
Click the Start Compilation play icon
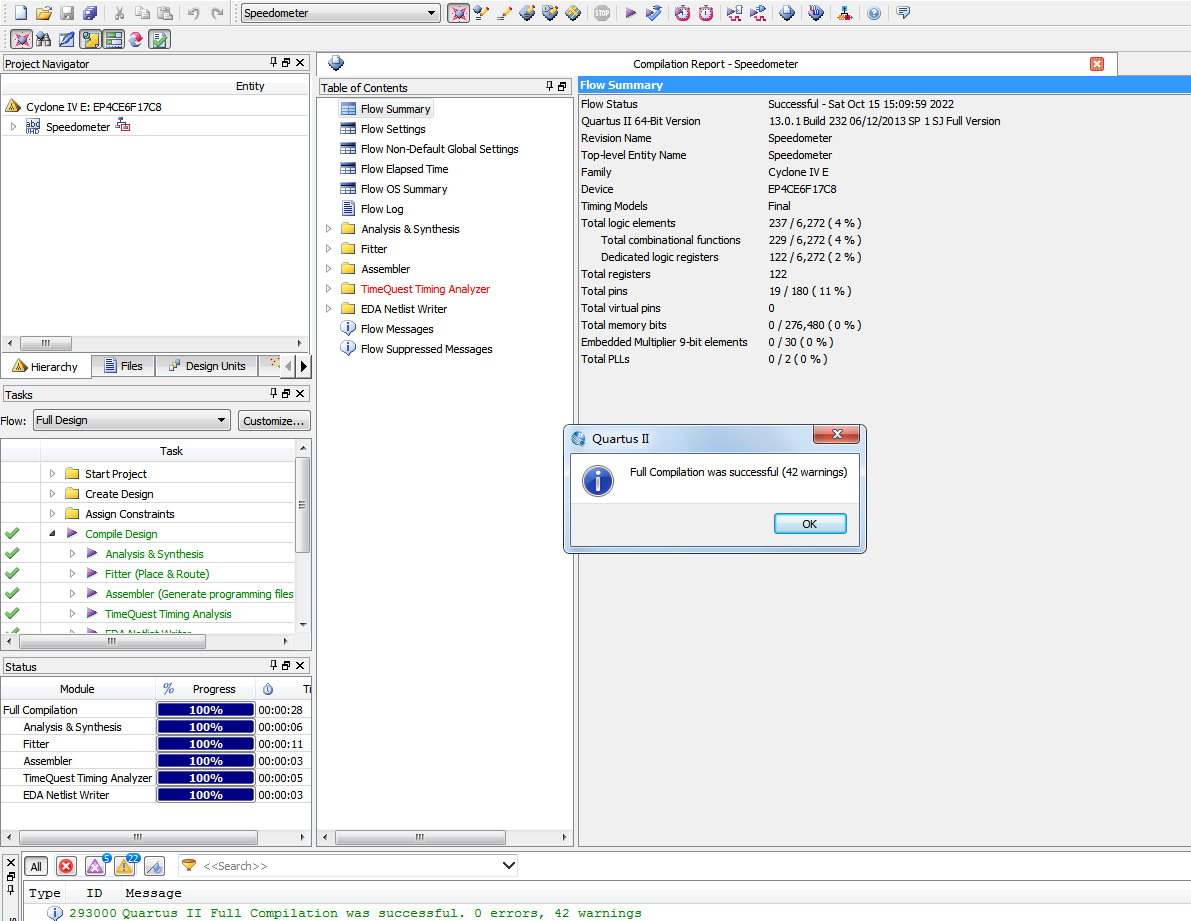point(630,13)
